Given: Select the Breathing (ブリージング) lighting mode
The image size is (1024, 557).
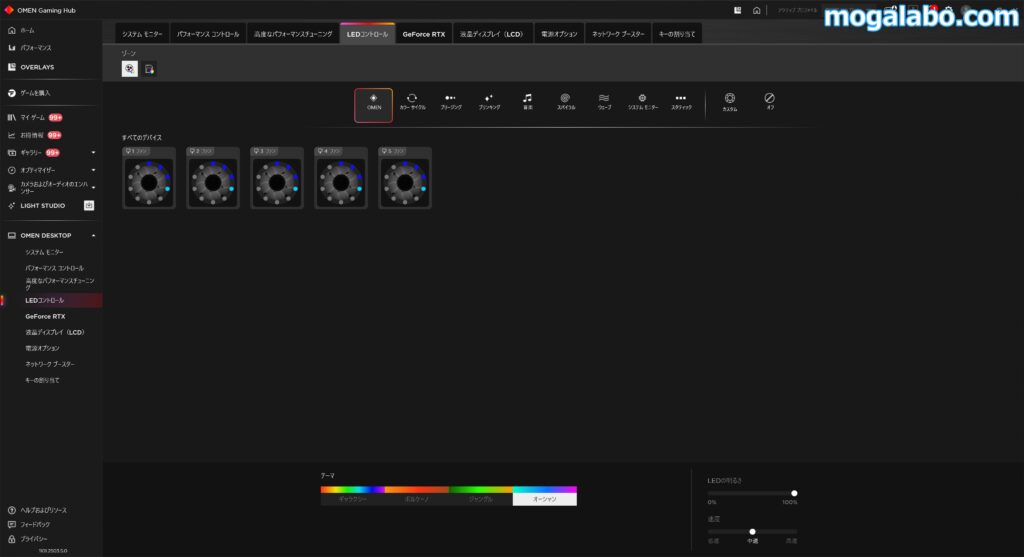Looking at the screenshot, I should pyautogui.click(x=451, y=102).
